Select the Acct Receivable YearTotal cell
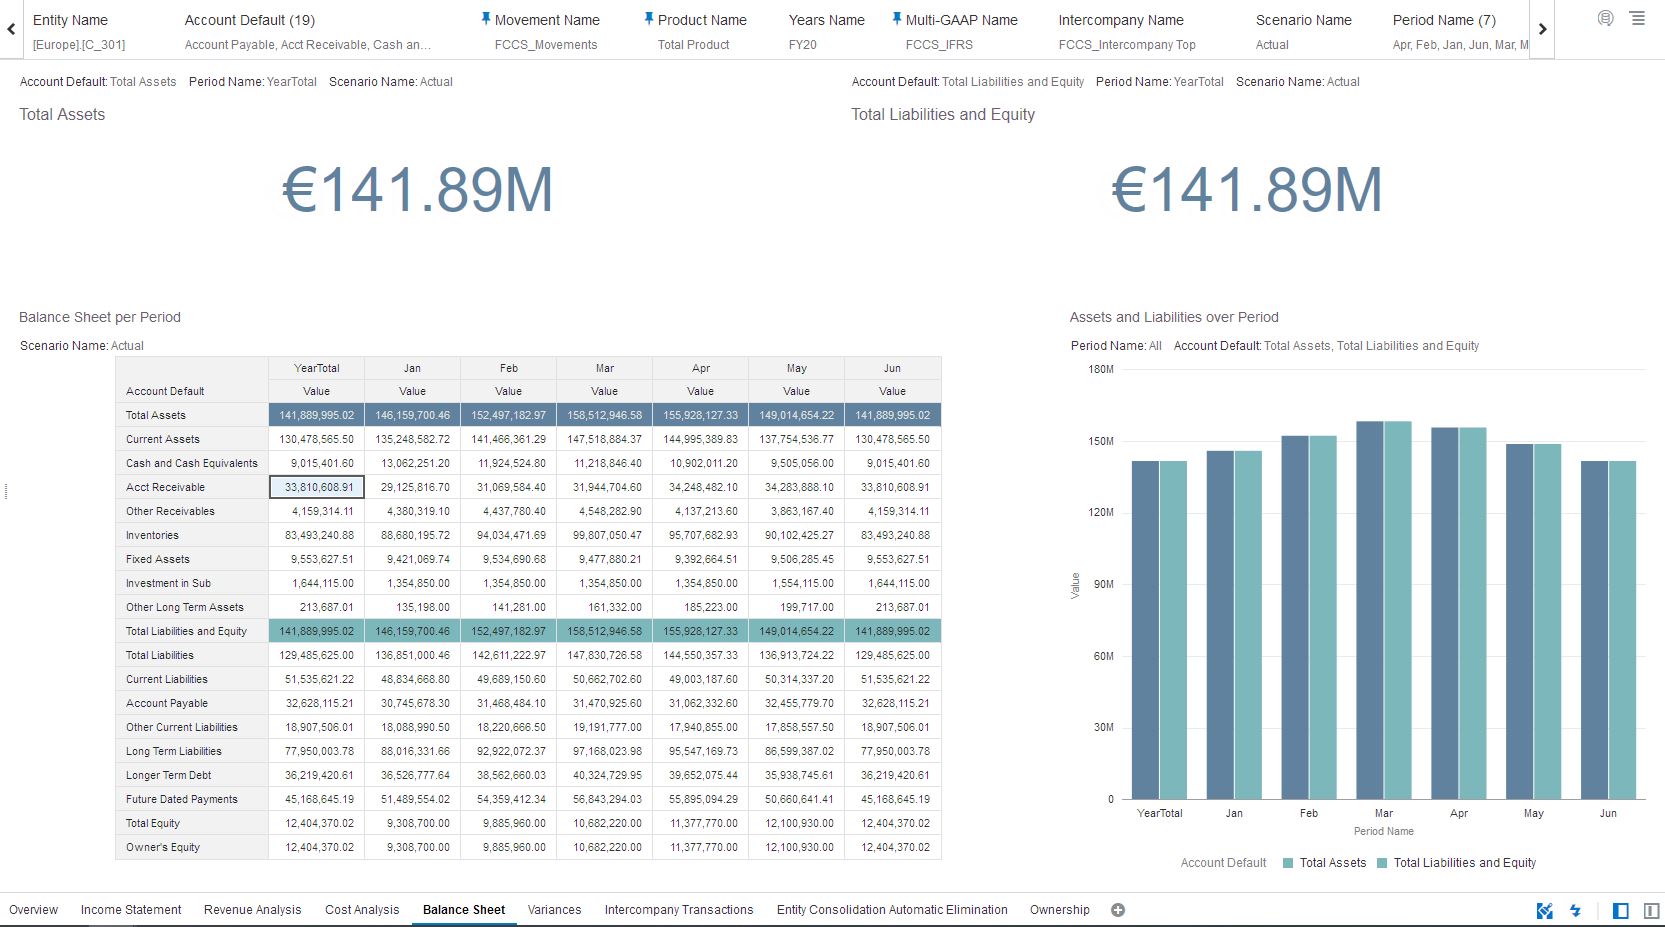 point(317,487)
